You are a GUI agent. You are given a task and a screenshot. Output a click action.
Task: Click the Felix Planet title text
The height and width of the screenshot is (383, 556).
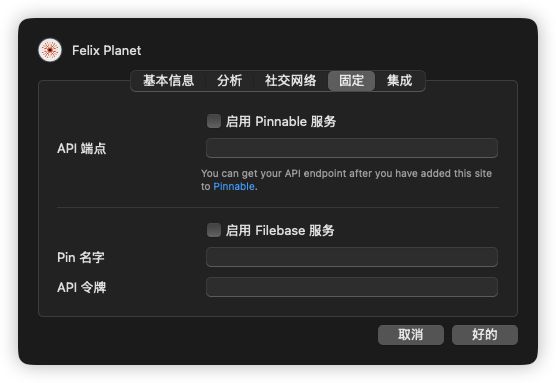(x=106, y=50)
